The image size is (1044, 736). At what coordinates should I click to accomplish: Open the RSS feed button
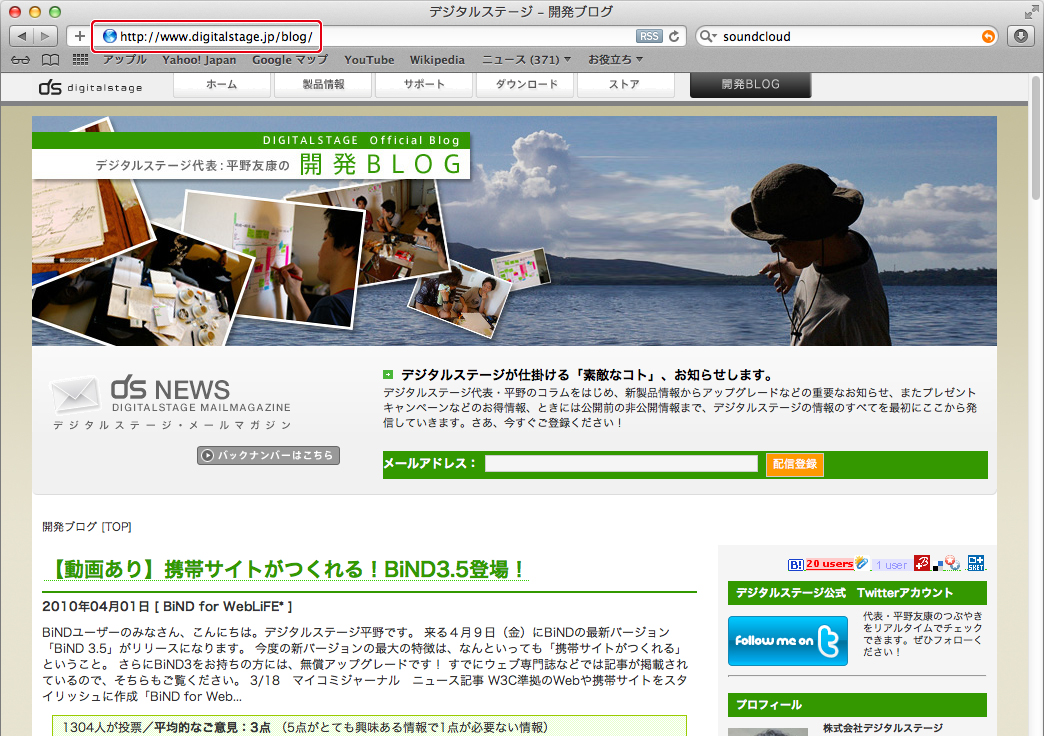pyautogui.click(x=649, y=36)
